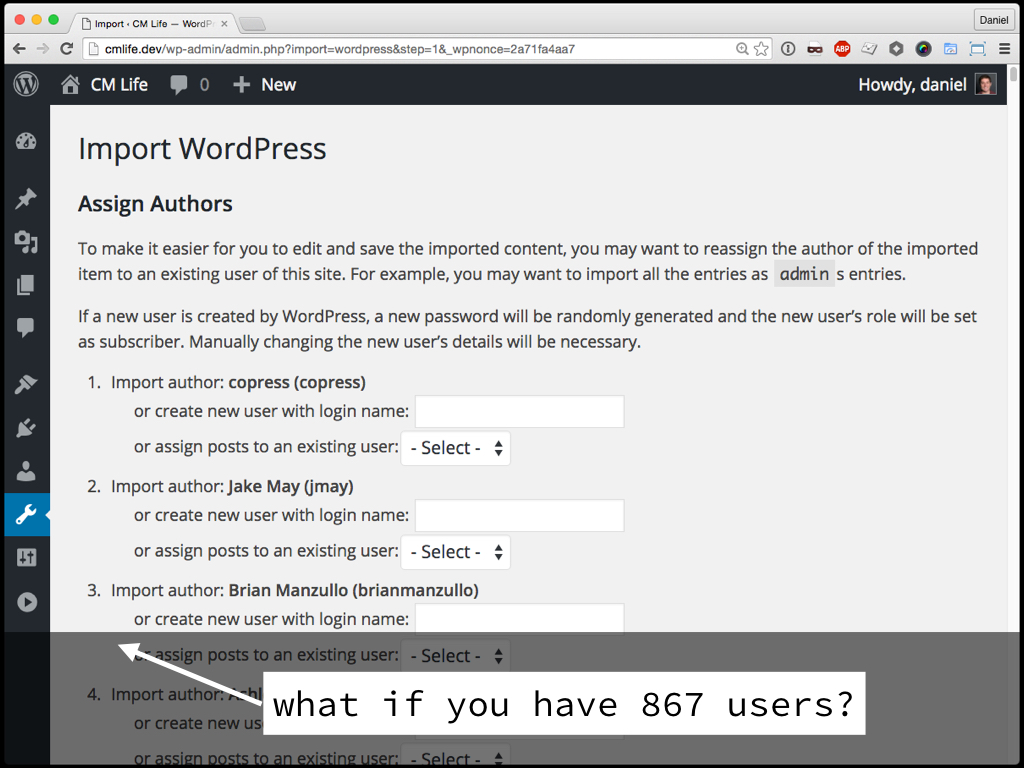Open the folder extension icon
The image size is (1024, 768).
(x=950, y=49)
